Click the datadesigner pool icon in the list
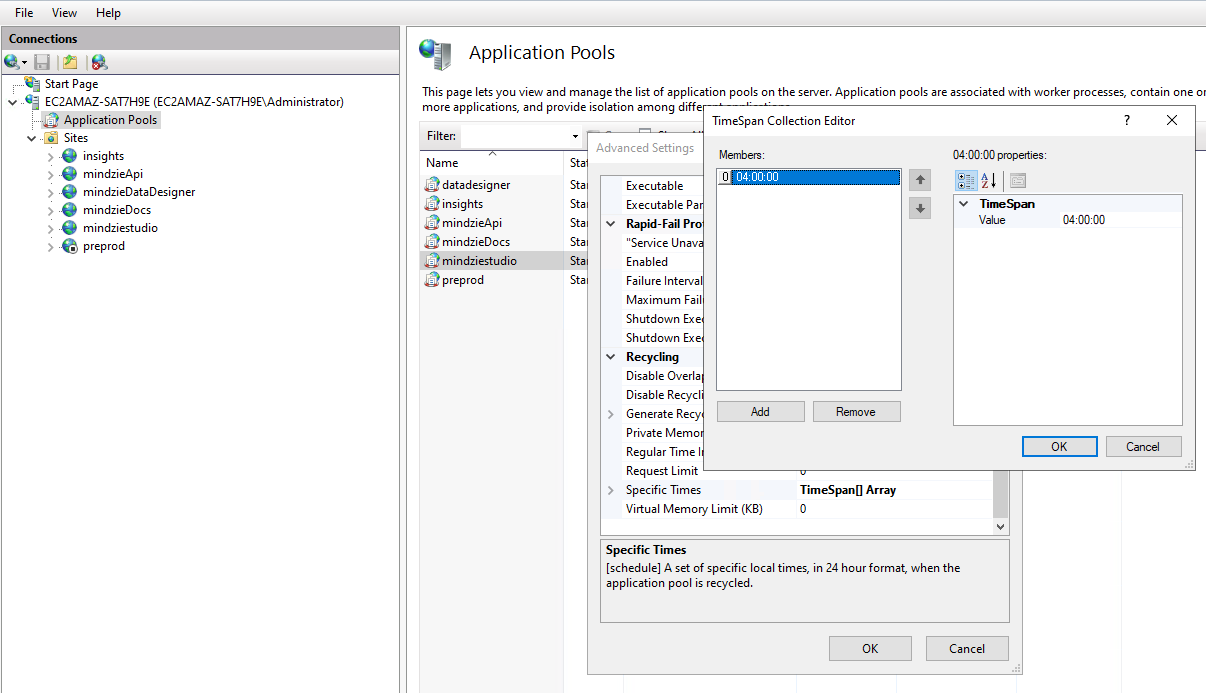Screen dimensions: 1206x693 [x=432, y=185]
